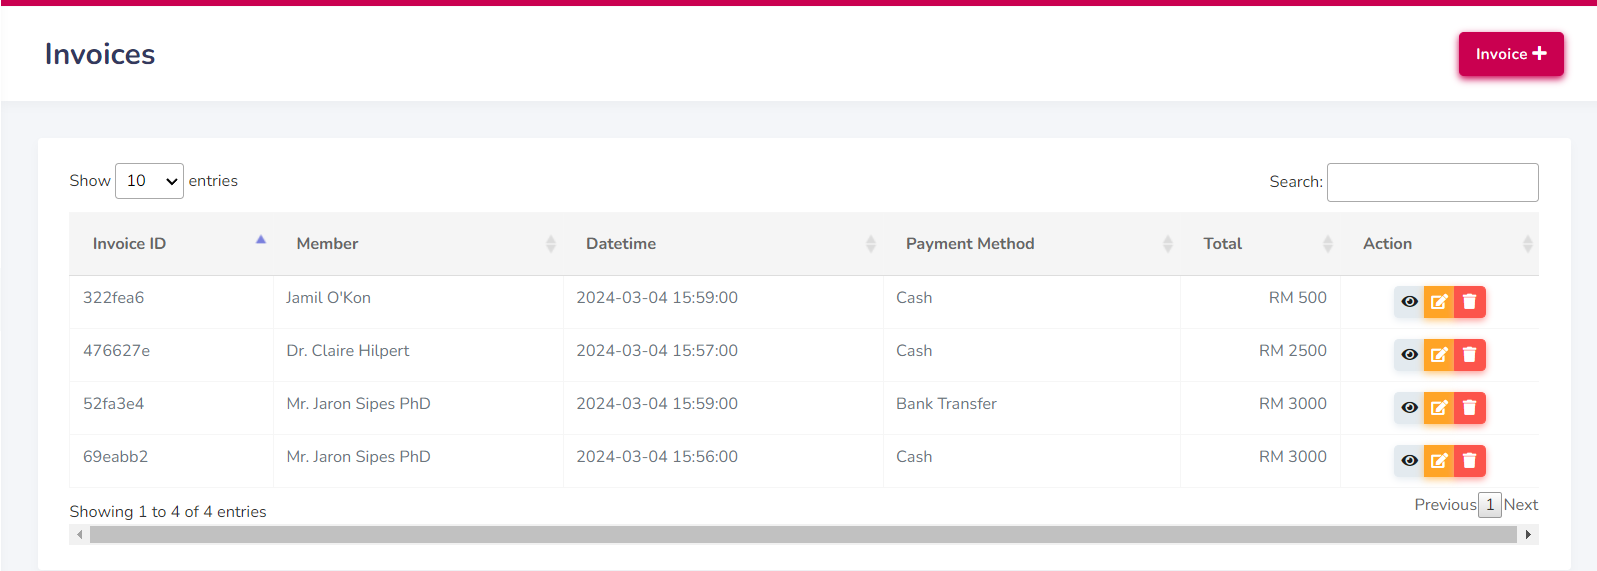Delete invoice 69eabb2 using the trash icon
Screen dimensions: 1597x571
click(x=1470, y=461)
